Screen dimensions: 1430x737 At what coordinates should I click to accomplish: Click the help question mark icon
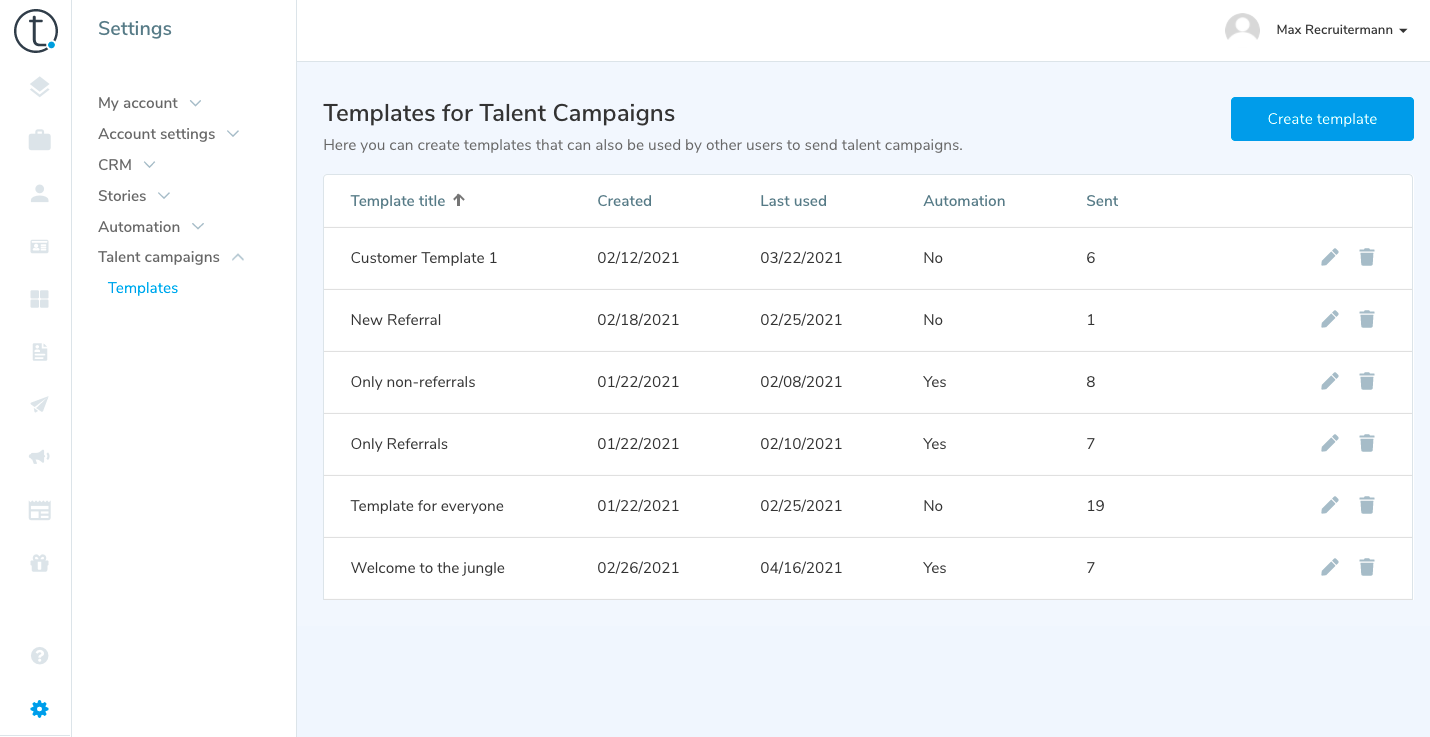coord(39,656)
